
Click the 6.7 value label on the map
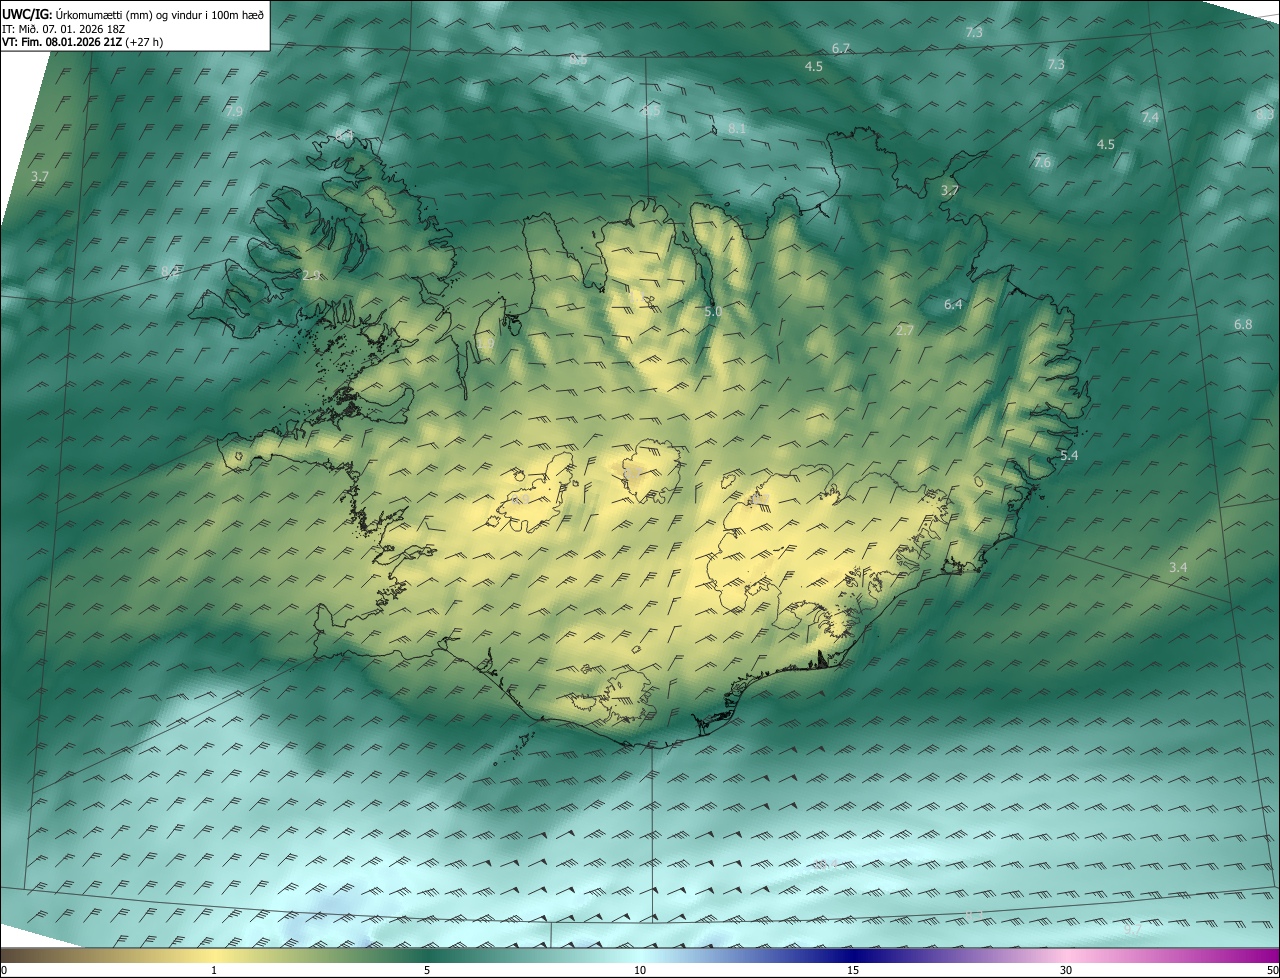pos(841,48)
